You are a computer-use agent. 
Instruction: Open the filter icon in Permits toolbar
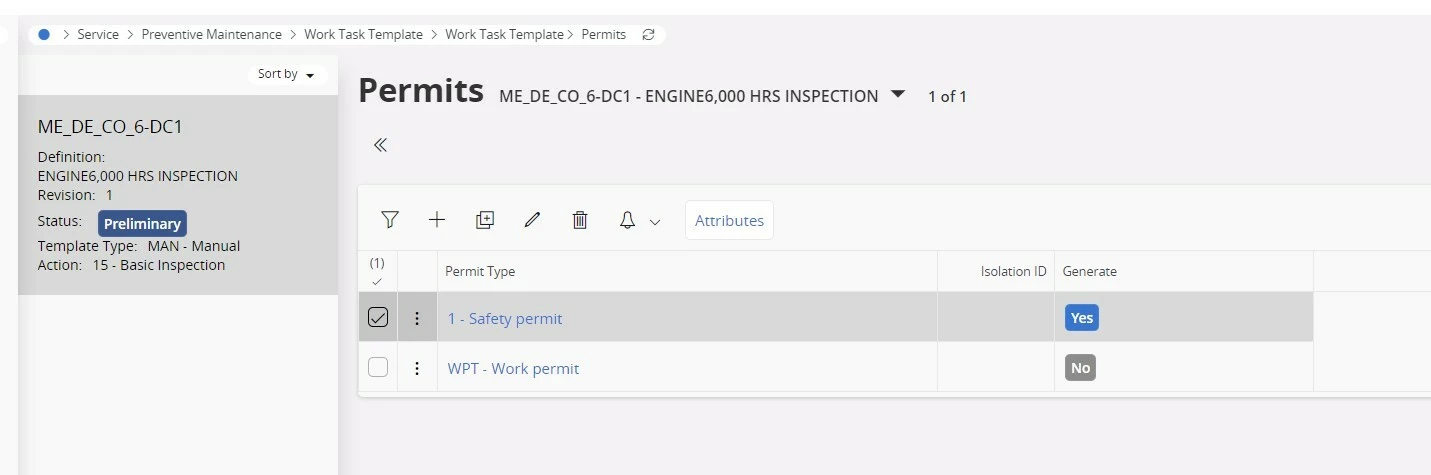(390, 220)
